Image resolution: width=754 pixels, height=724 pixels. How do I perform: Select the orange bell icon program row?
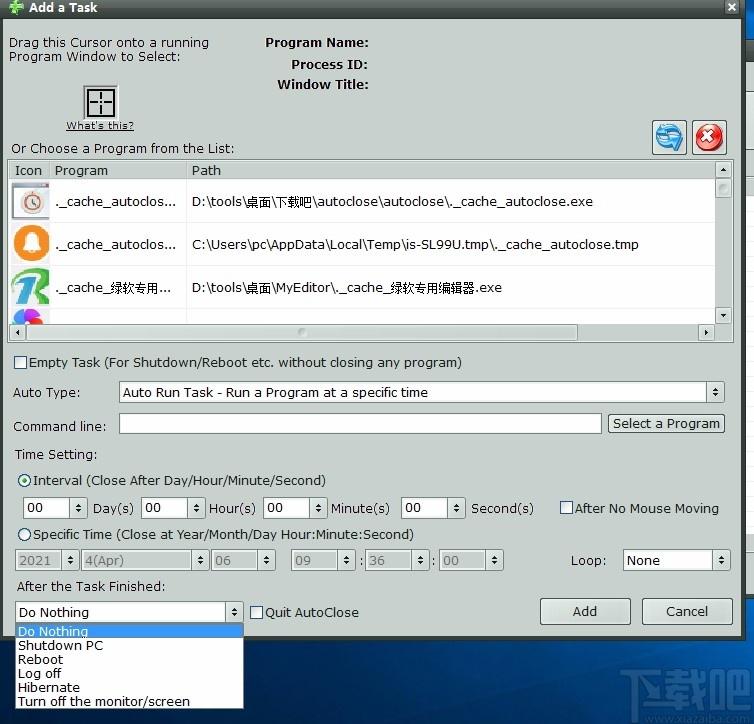[362, 244]
